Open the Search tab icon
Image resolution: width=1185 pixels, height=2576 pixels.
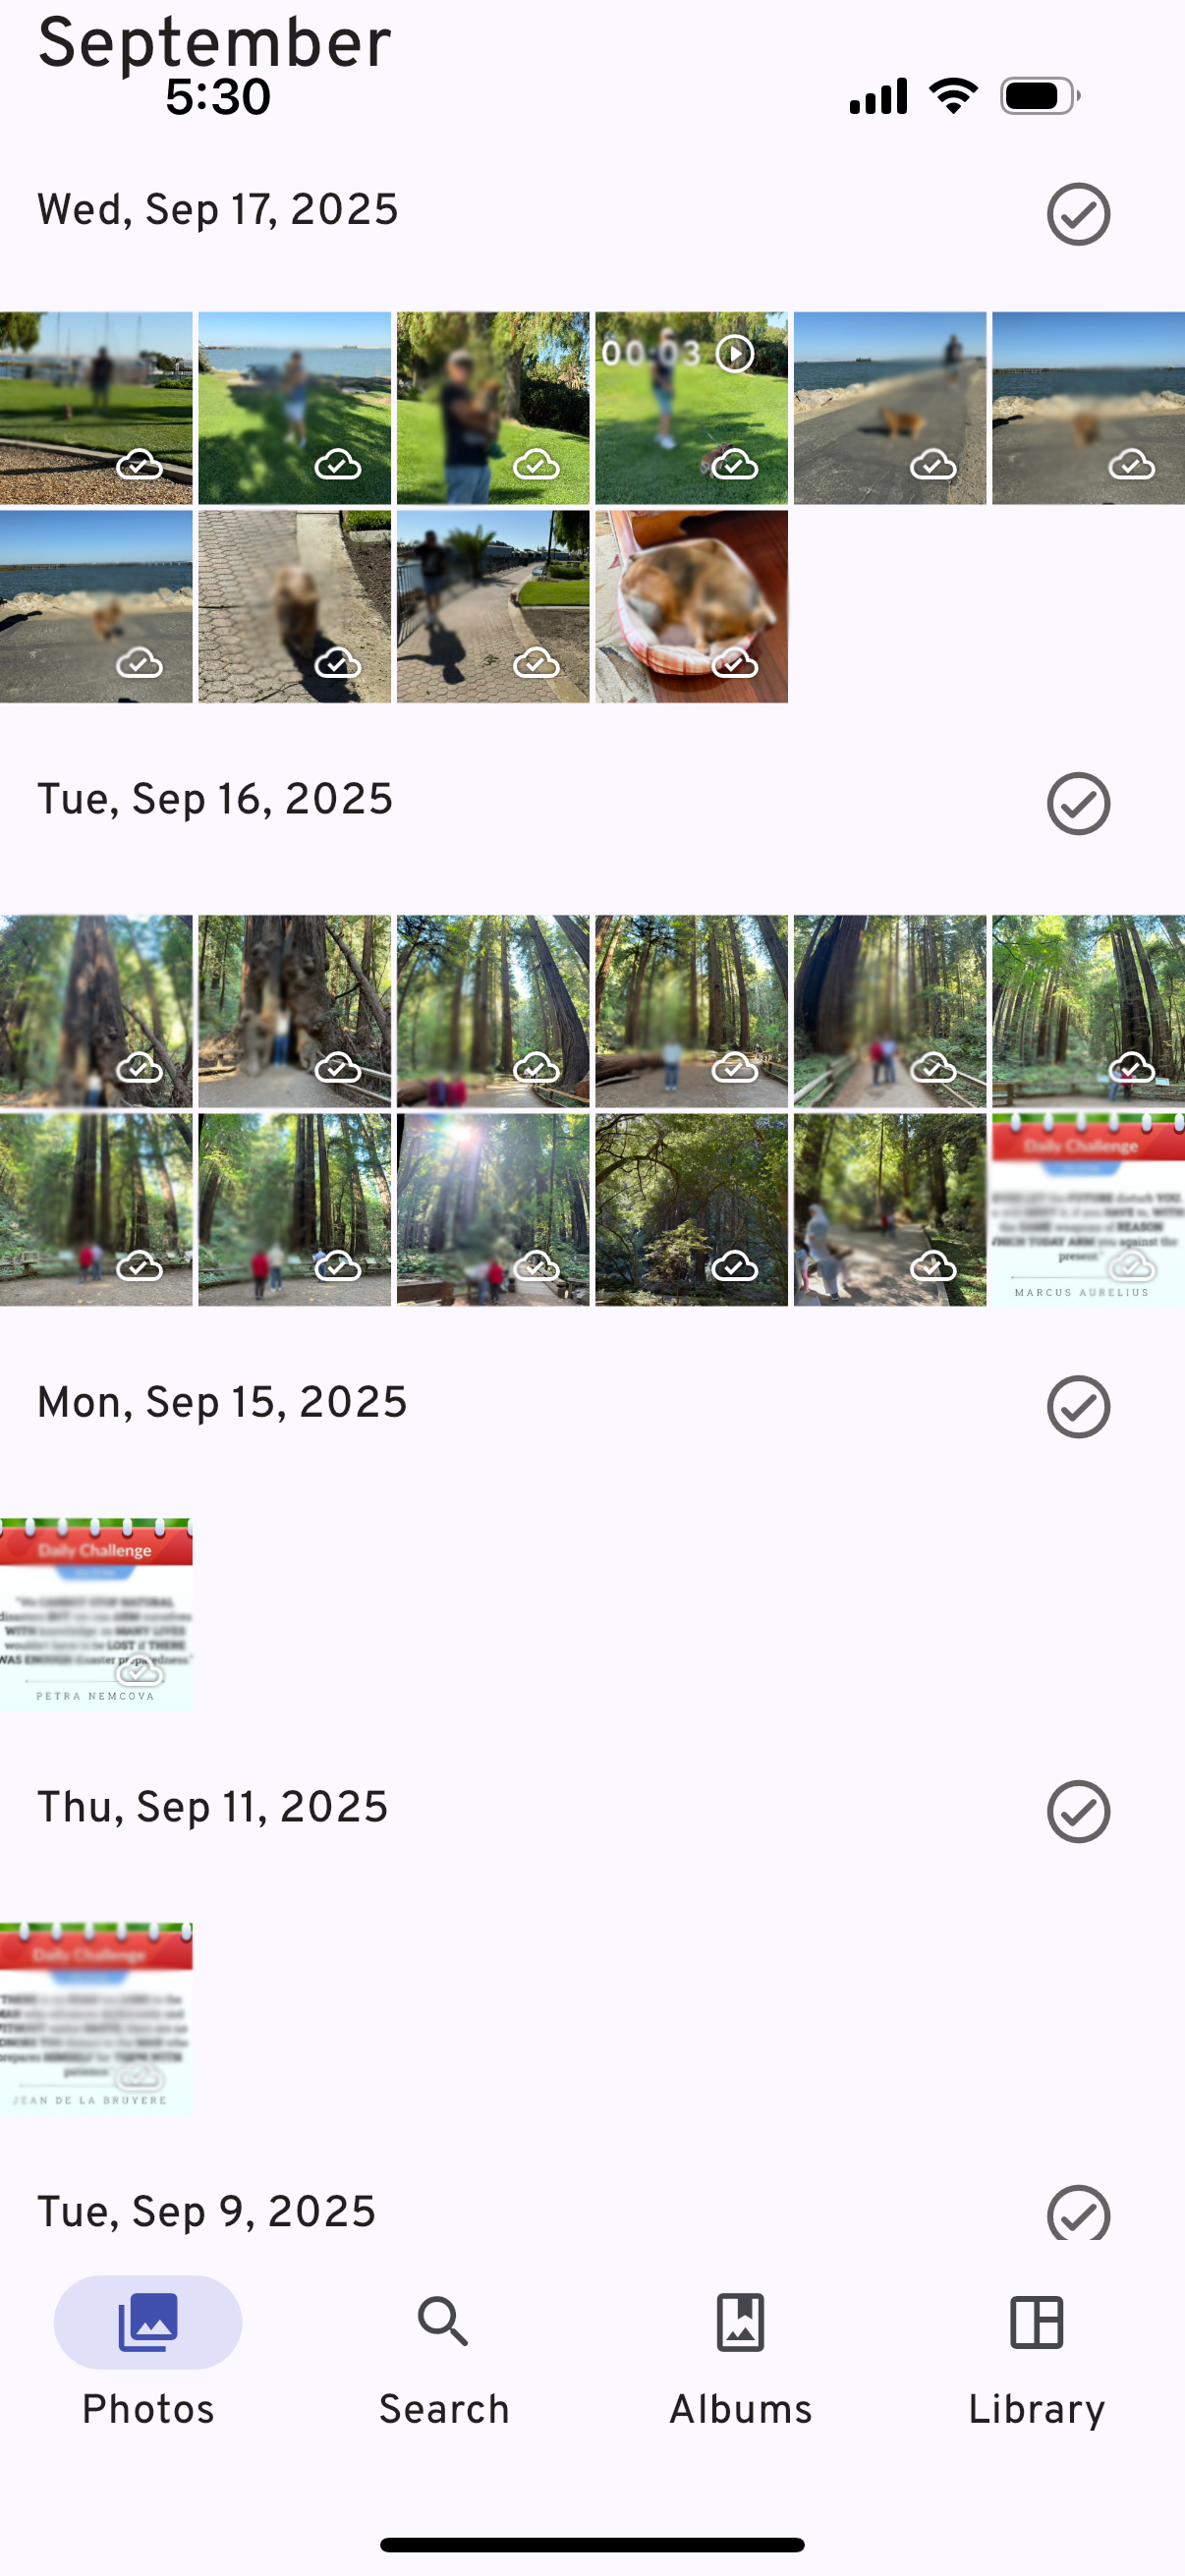(x=444, y=2321)
